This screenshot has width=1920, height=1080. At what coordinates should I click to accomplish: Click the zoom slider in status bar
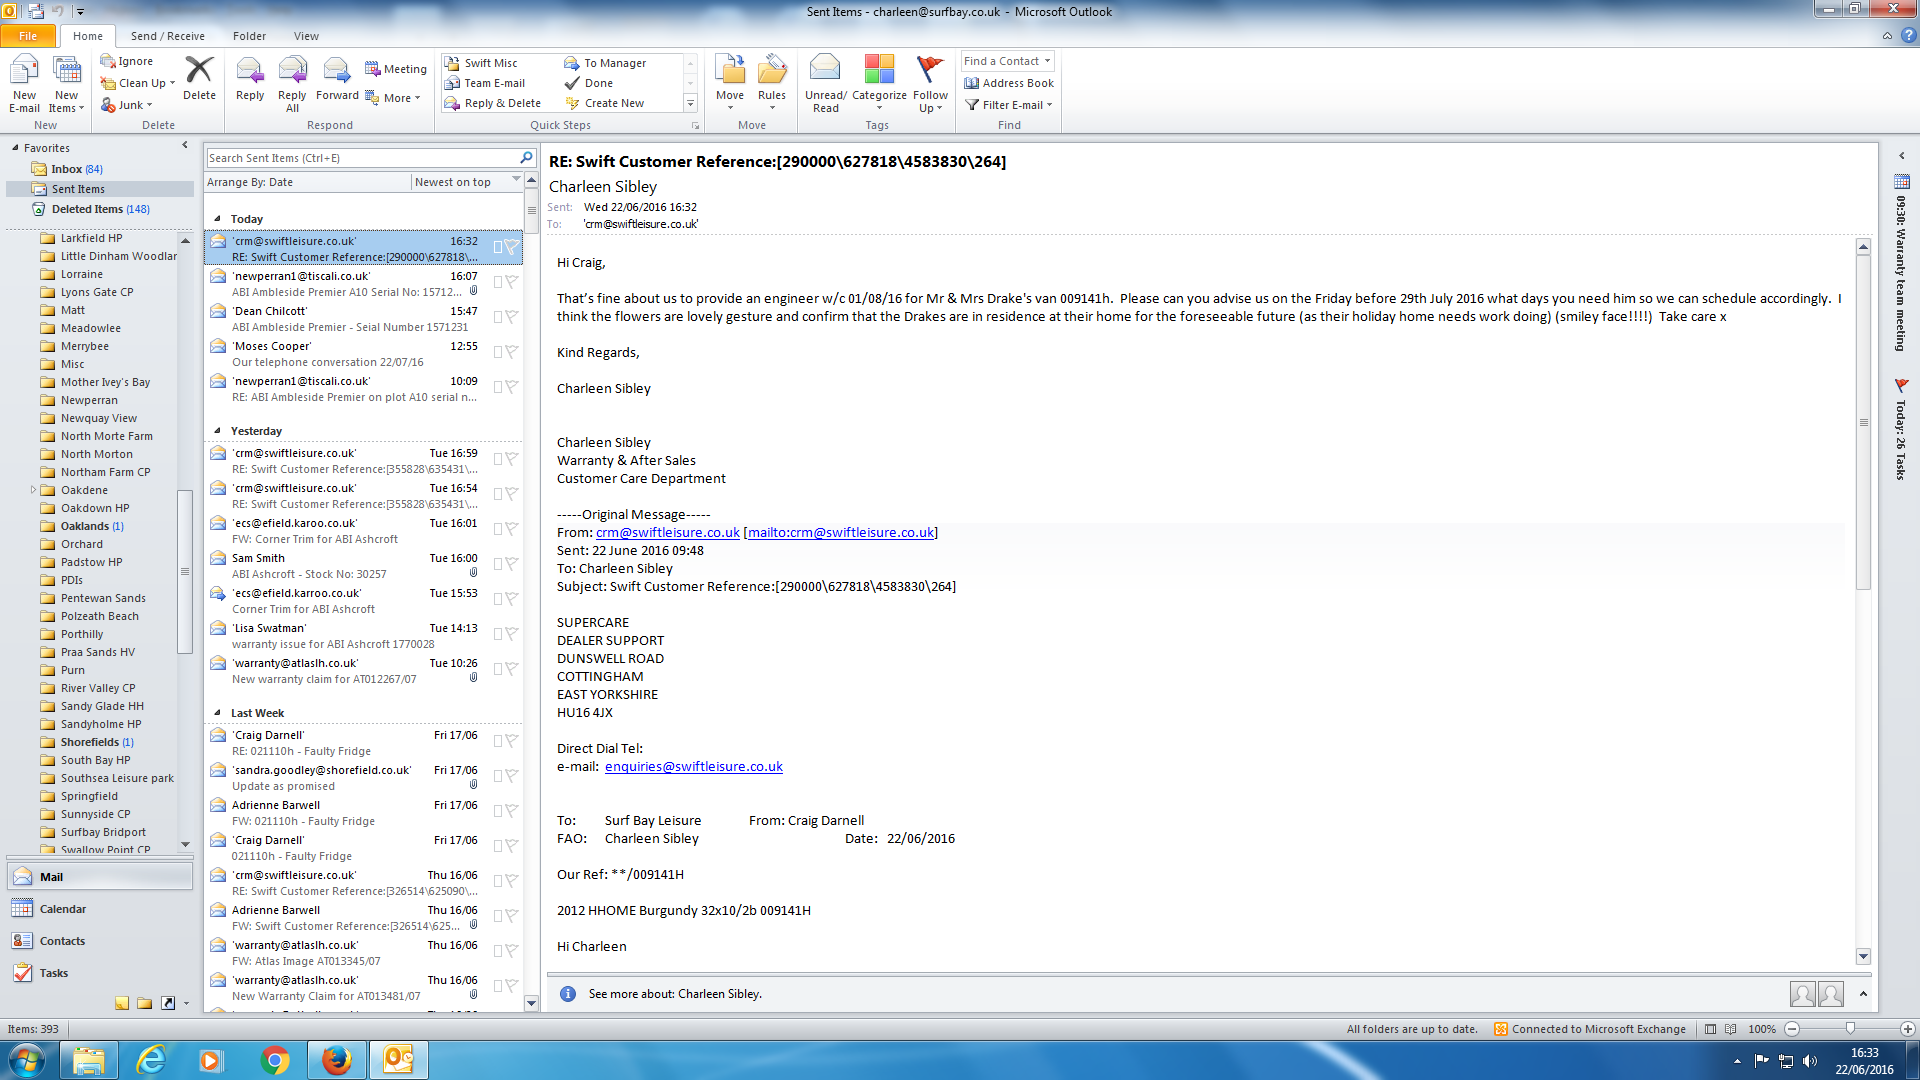click(x=1850, y=1029)
